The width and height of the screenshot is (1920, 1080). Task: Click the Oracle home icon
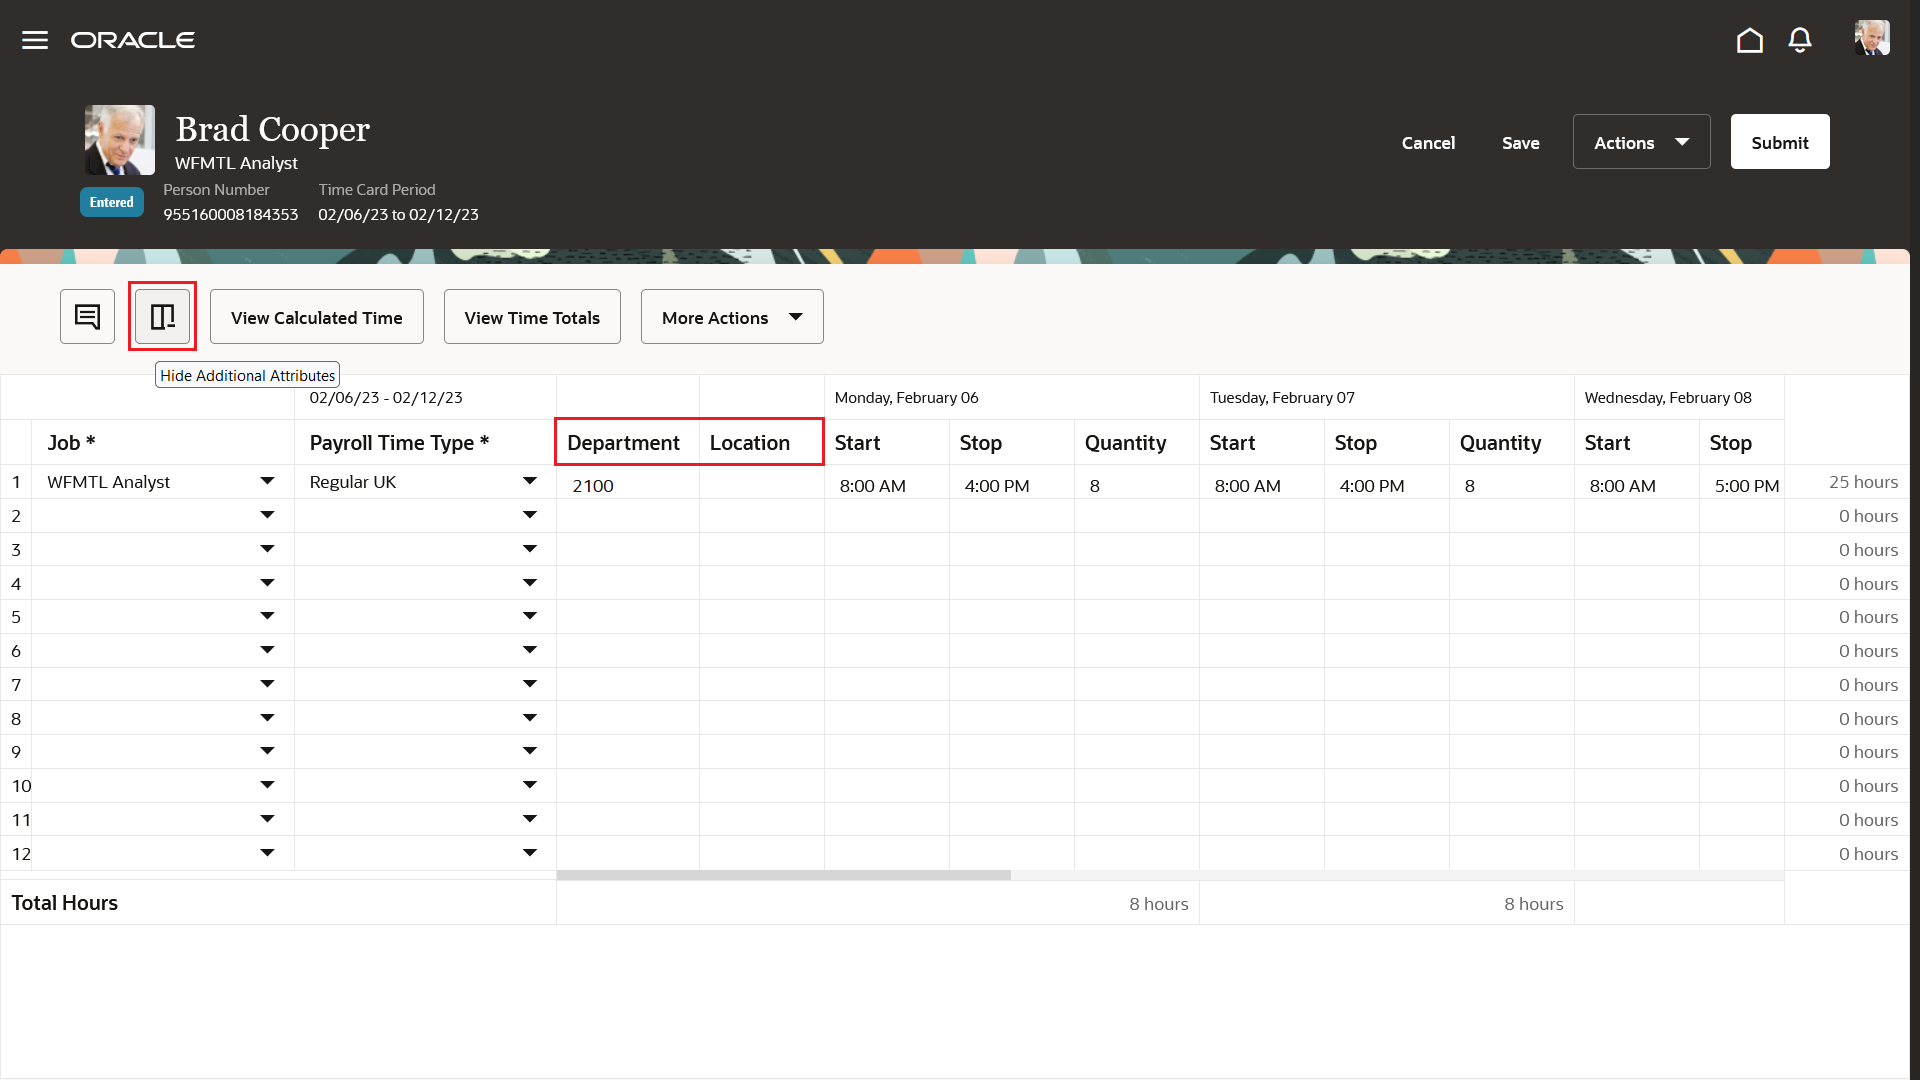(x=1749, y=40)
